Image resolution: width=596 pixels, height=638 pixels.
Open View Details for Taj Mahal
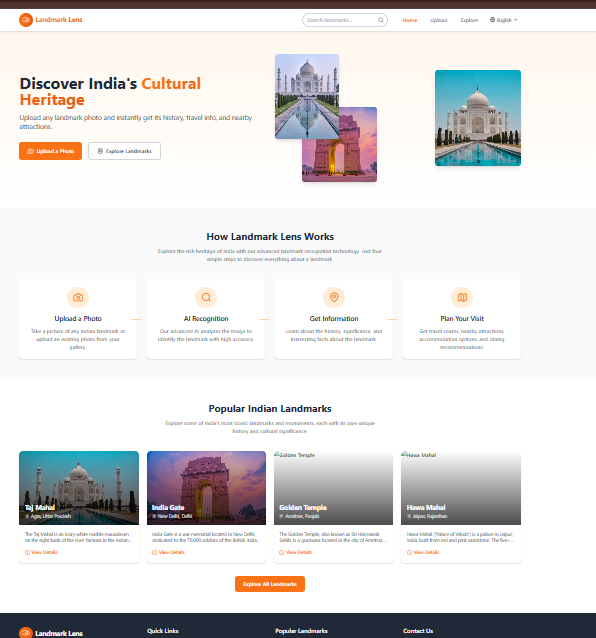[x=41, y=552]
